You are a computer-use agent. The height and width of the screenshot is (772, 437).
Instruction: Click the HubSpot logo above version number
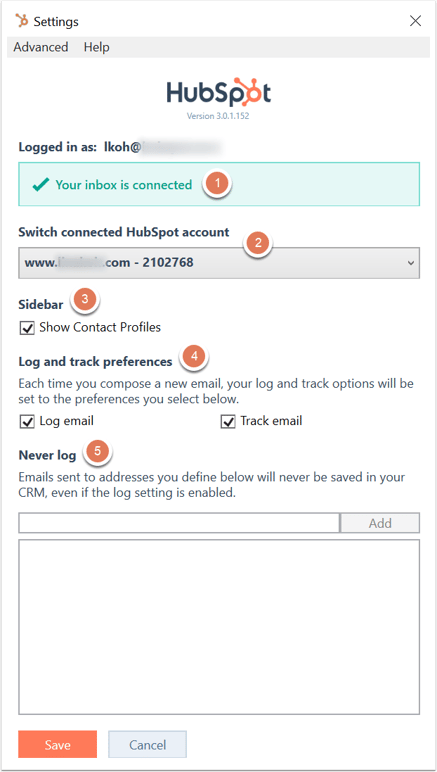tap(218, 93)
